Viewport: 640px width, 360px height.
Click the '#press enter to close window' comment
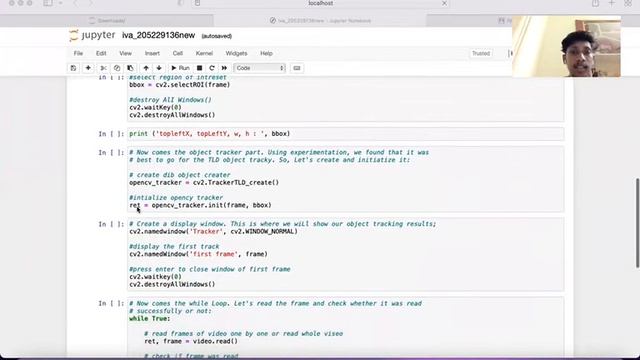tap(210, 269)
